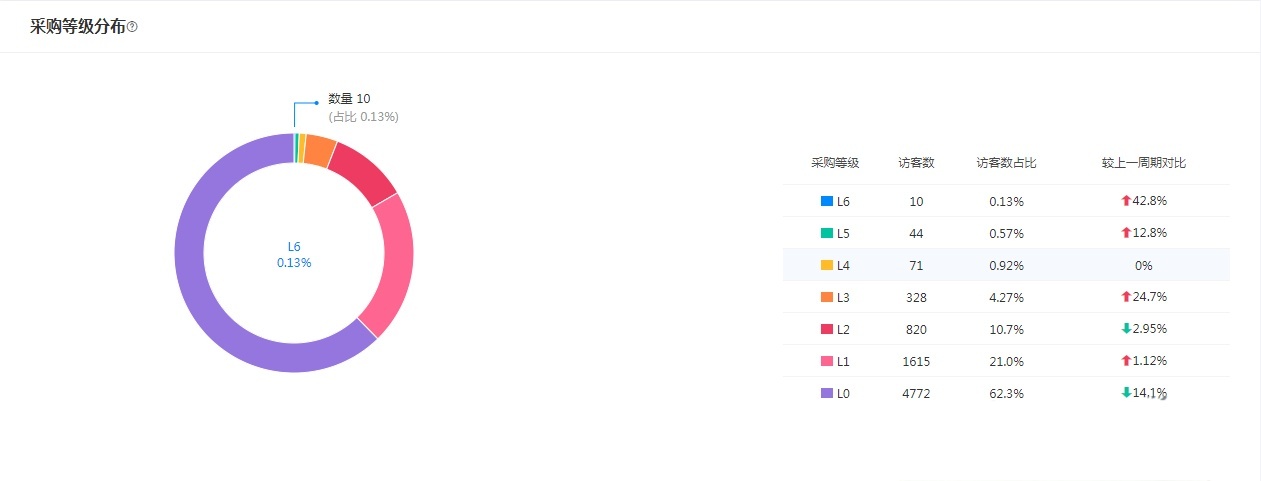The image size is (1261, 481).
Task: Click the L6 0.13% label in donut center
Action: (x=294, y=254)
